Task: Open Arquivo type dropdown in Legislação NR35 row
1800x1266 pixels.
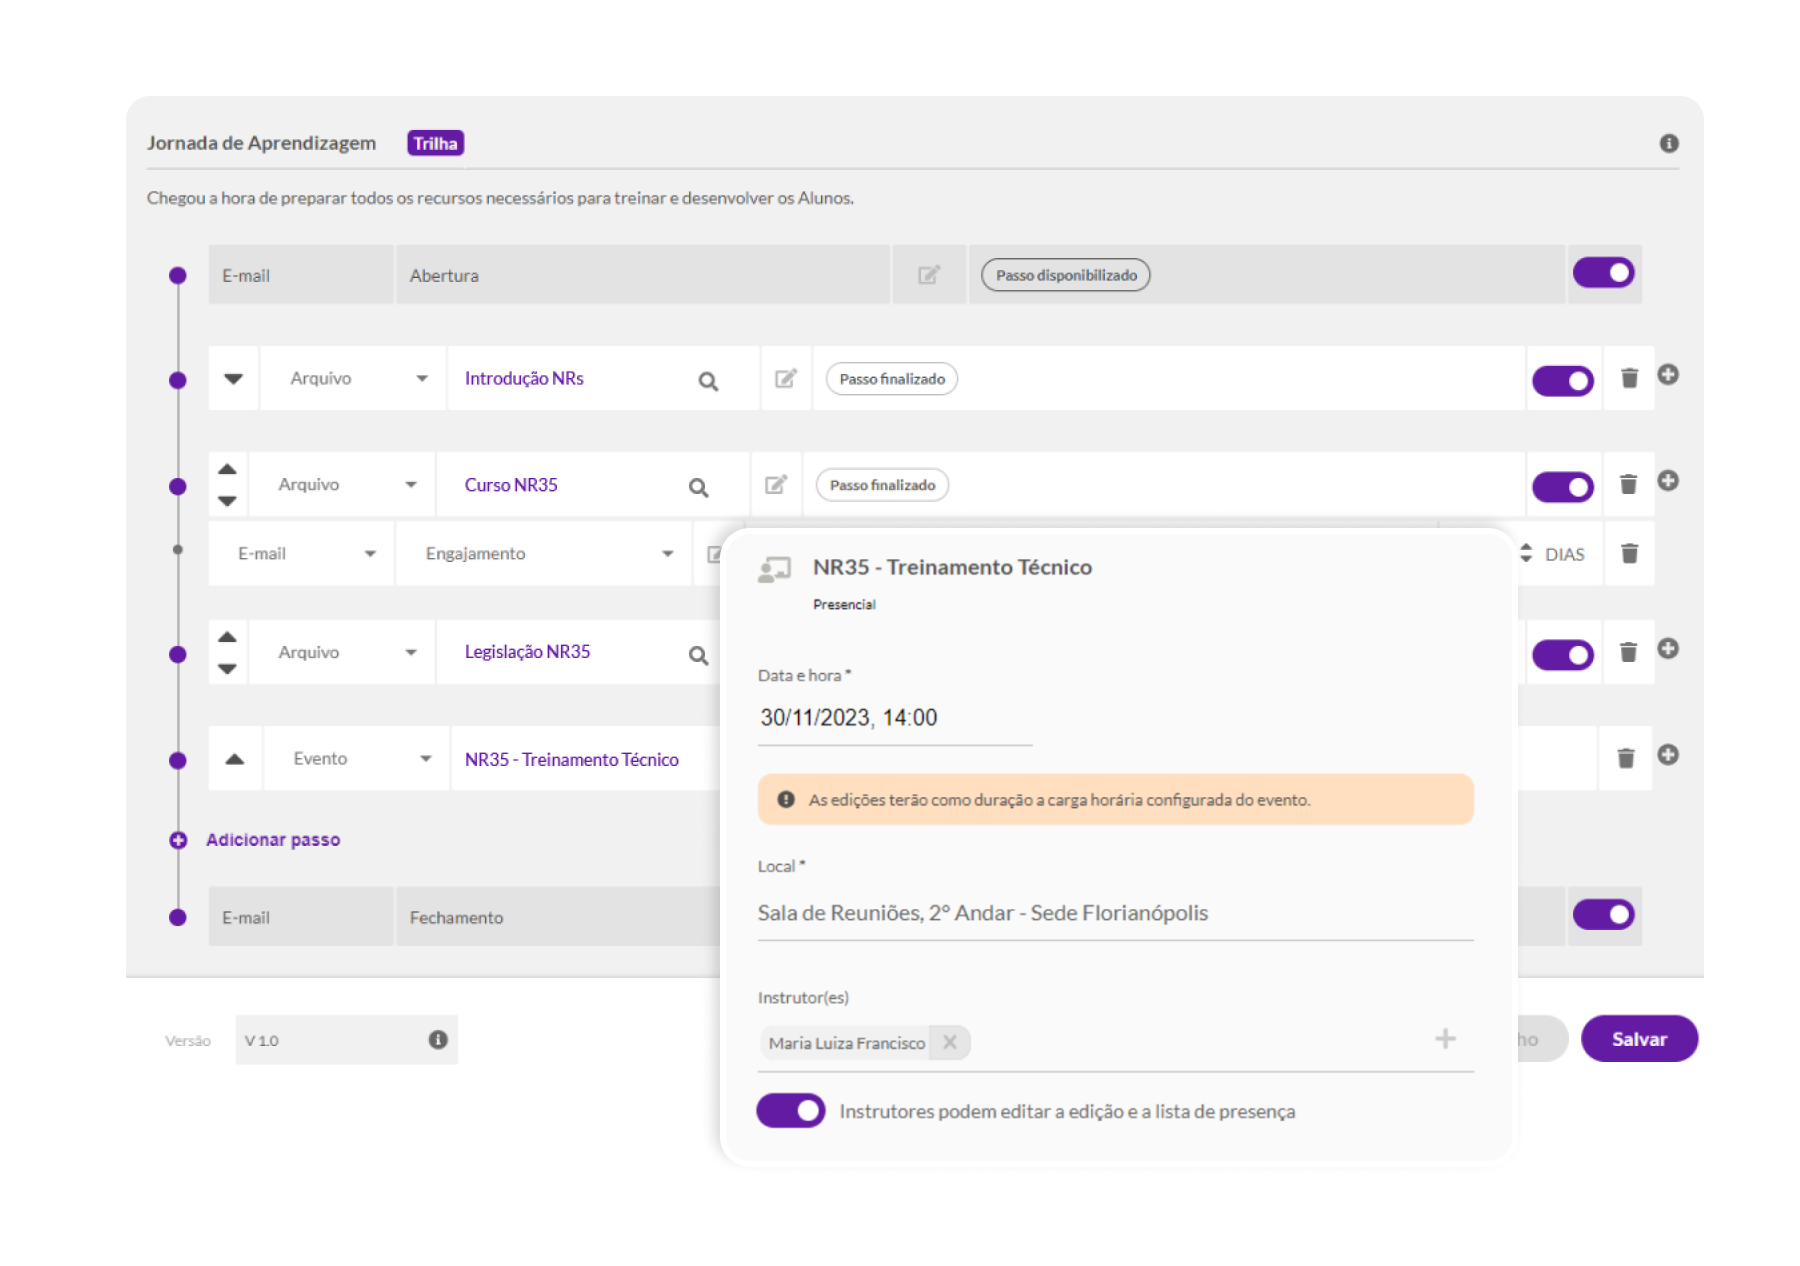Action: pyautogui.click(x=342, y=652)
